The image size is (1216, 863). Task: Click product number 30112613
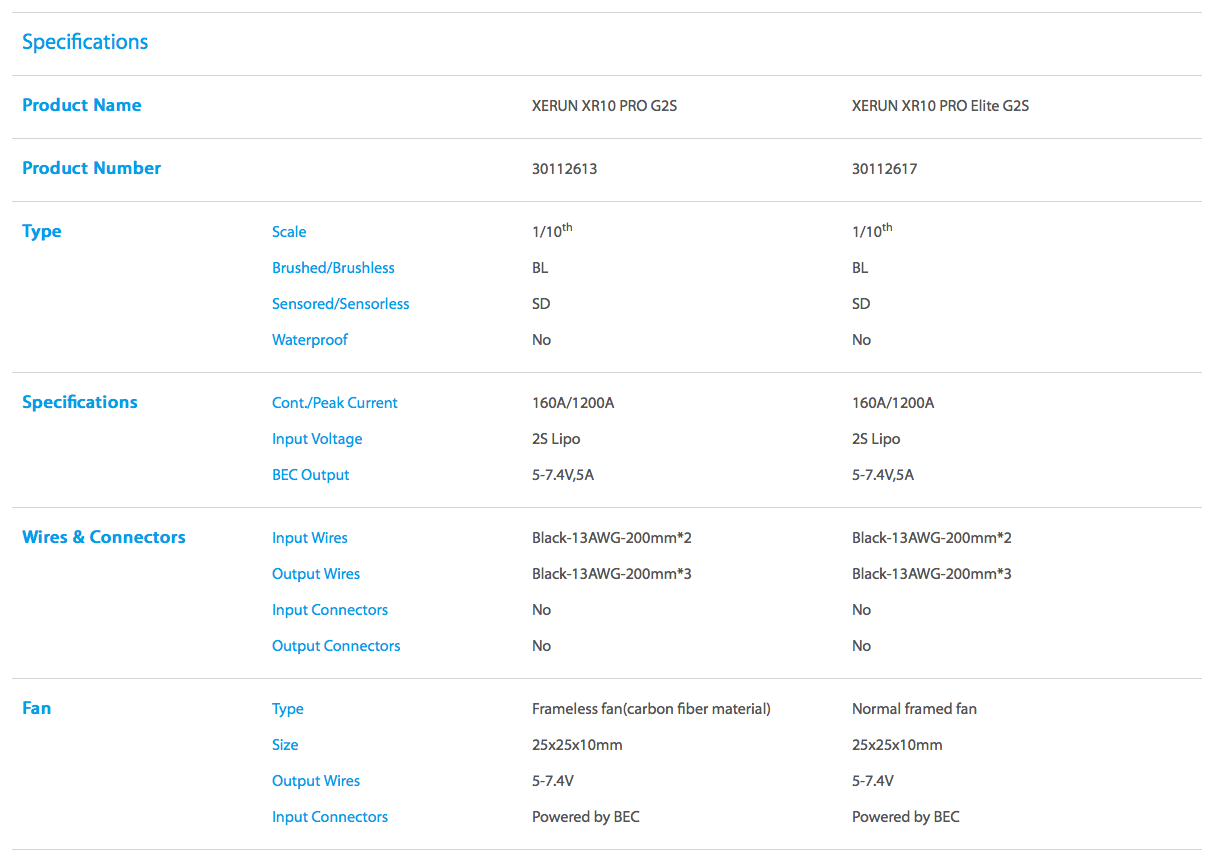pyautogui.click(x=565, y=169)
